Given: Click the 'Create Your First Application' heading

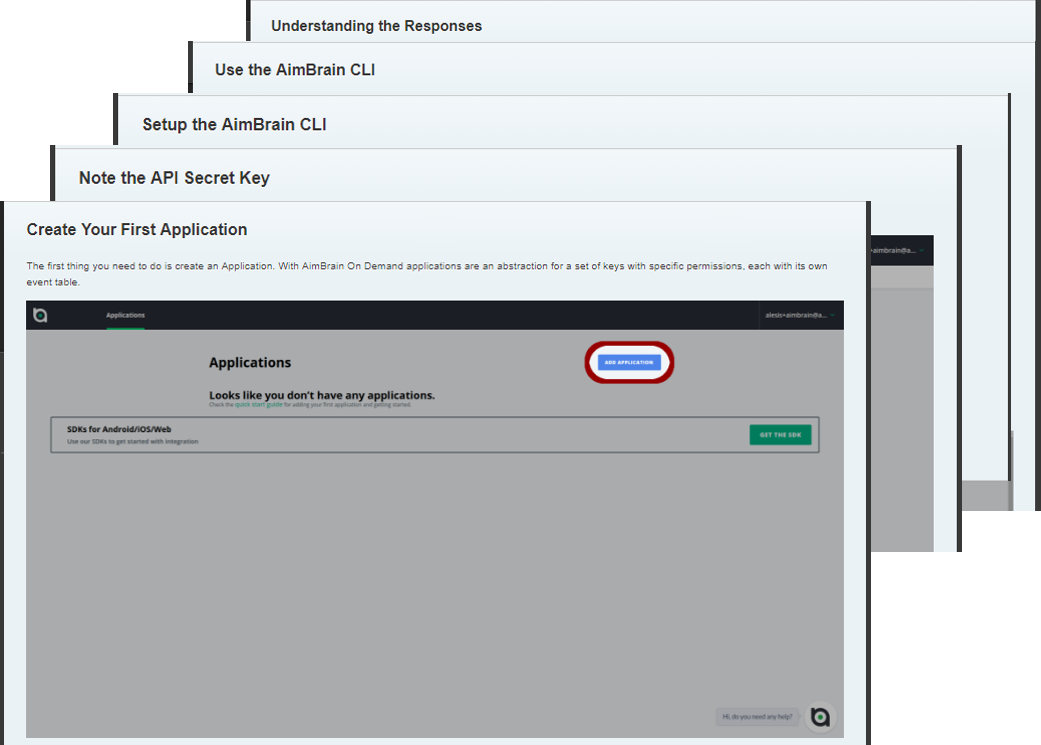Looking at the screenshot, I should coord(137,229).
